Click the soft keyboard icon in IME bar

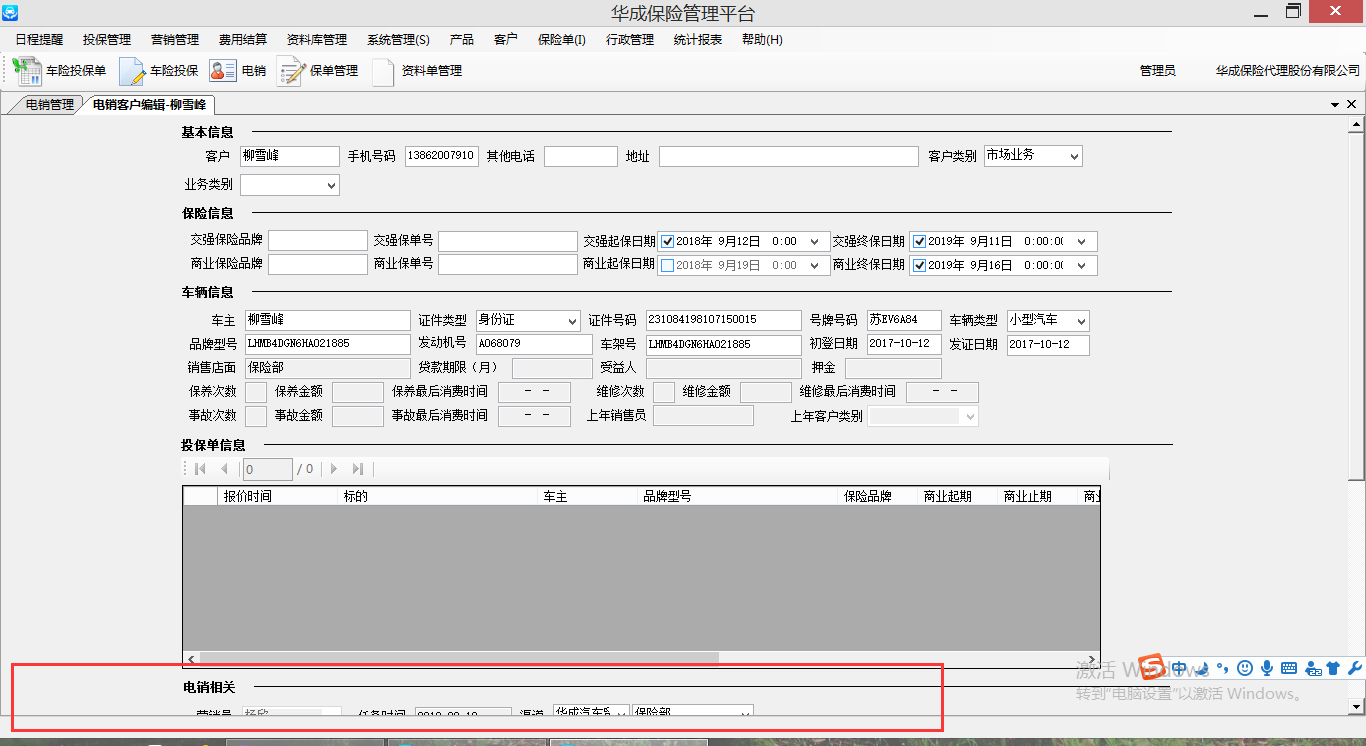tap(1289, 668)
